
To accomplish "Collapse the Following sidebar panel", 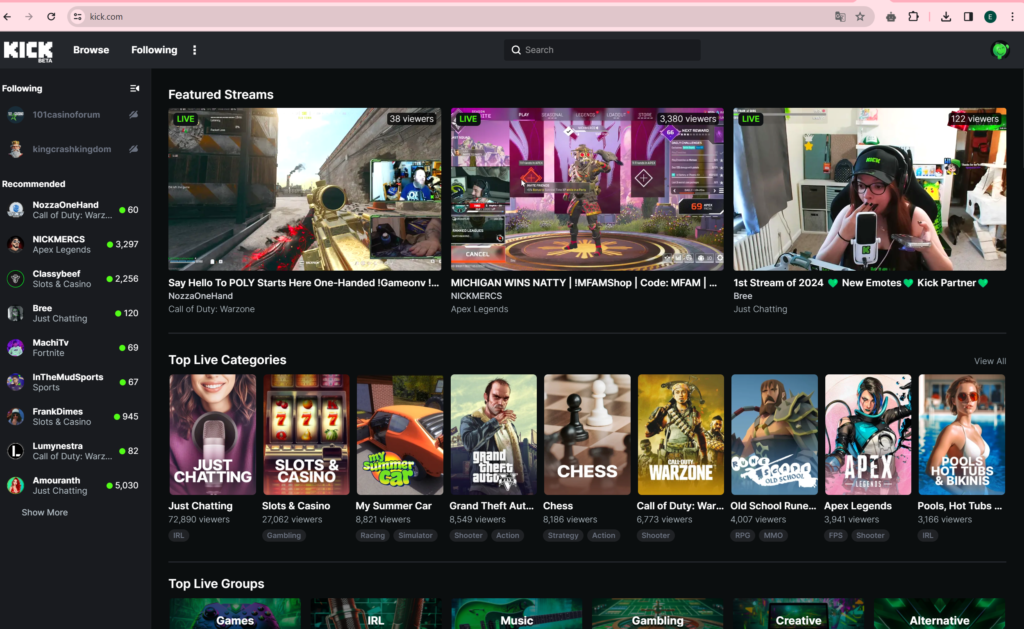I will [134, 89].
